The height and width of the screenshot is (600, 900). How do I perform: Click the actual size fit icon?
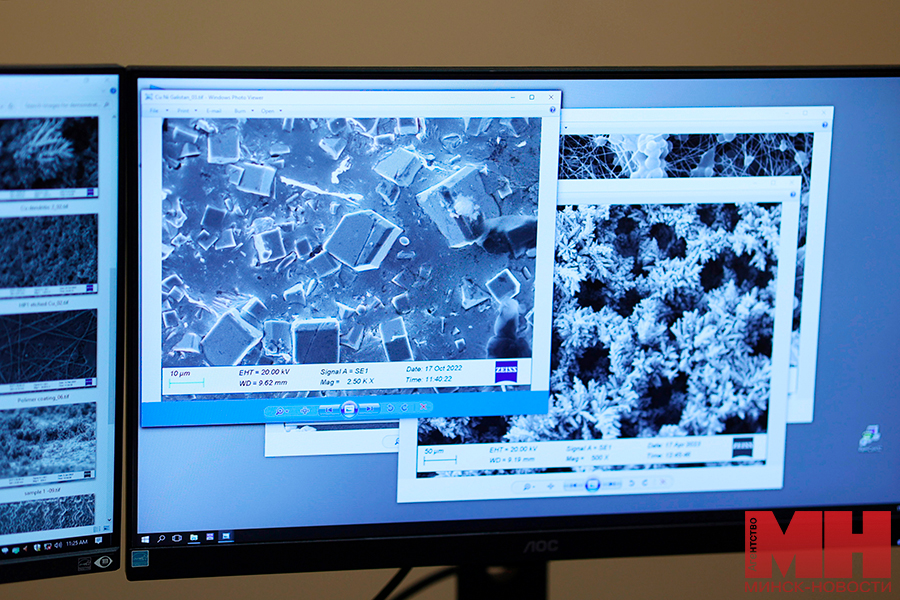(305, 410)
